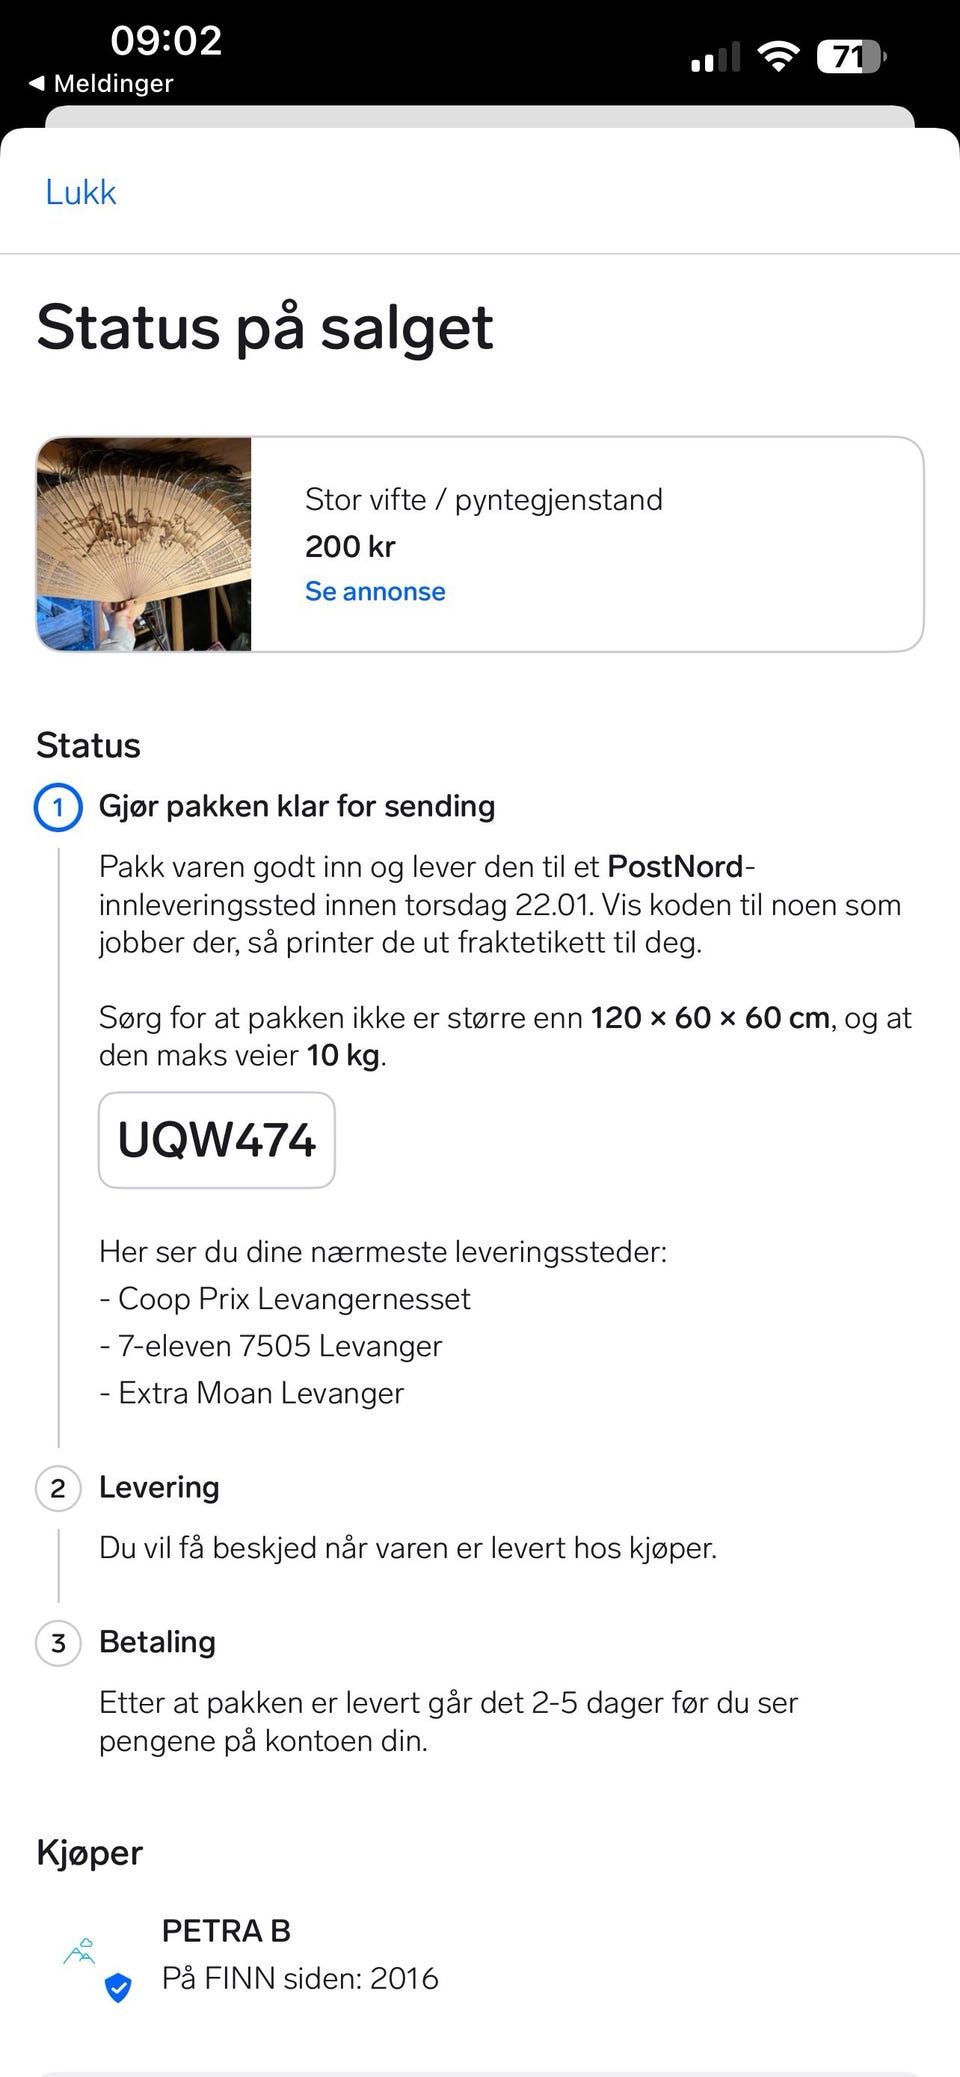This screenshot has height=2077, width=960.
Task: Tap 7-eleven 7505 Levanger delivery location
Action: (279, 1346)
